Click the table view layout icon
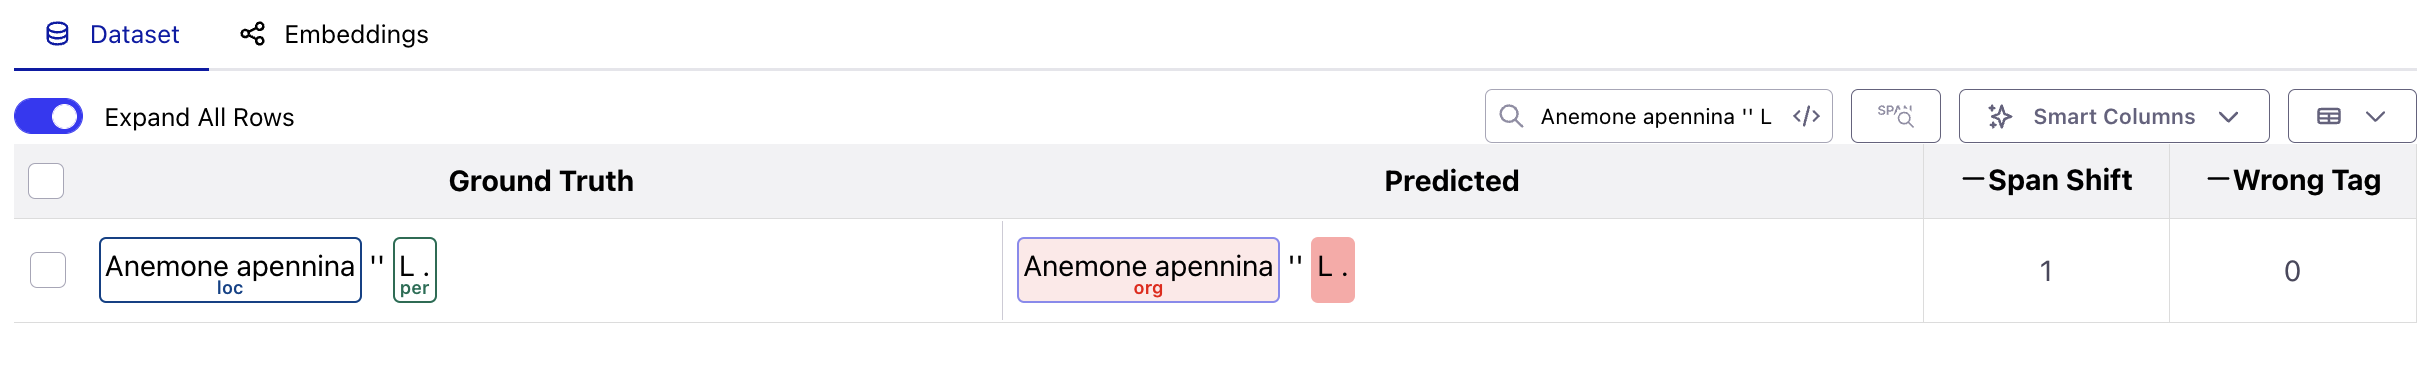 (x=2329, y=116)
